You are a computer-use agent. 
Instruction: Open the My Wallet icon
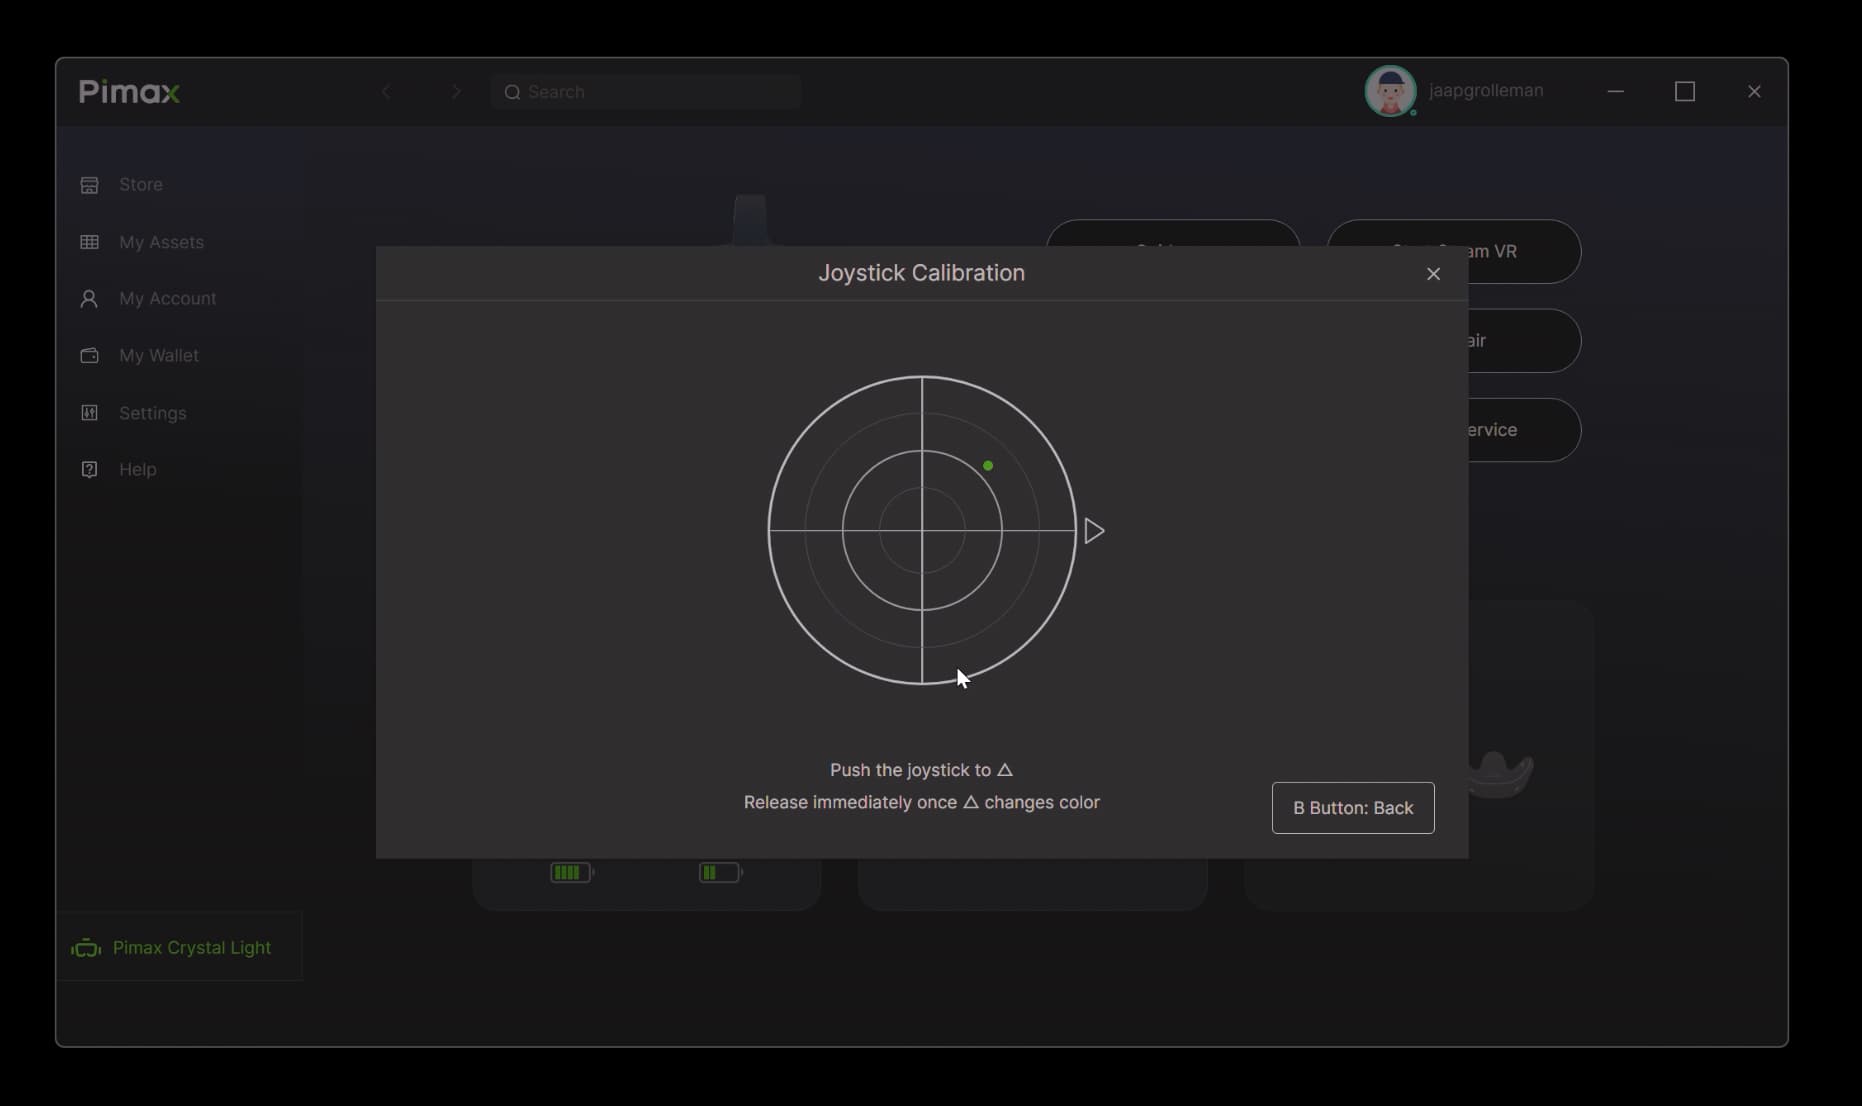(89, 355)
